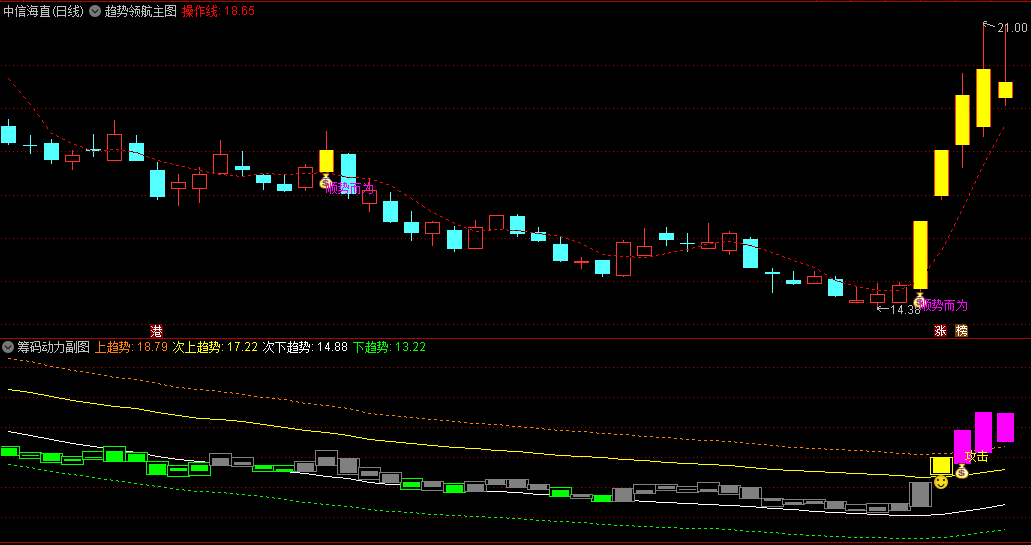Click the 下趋势: 13.22 value

(x=389, y=347)
